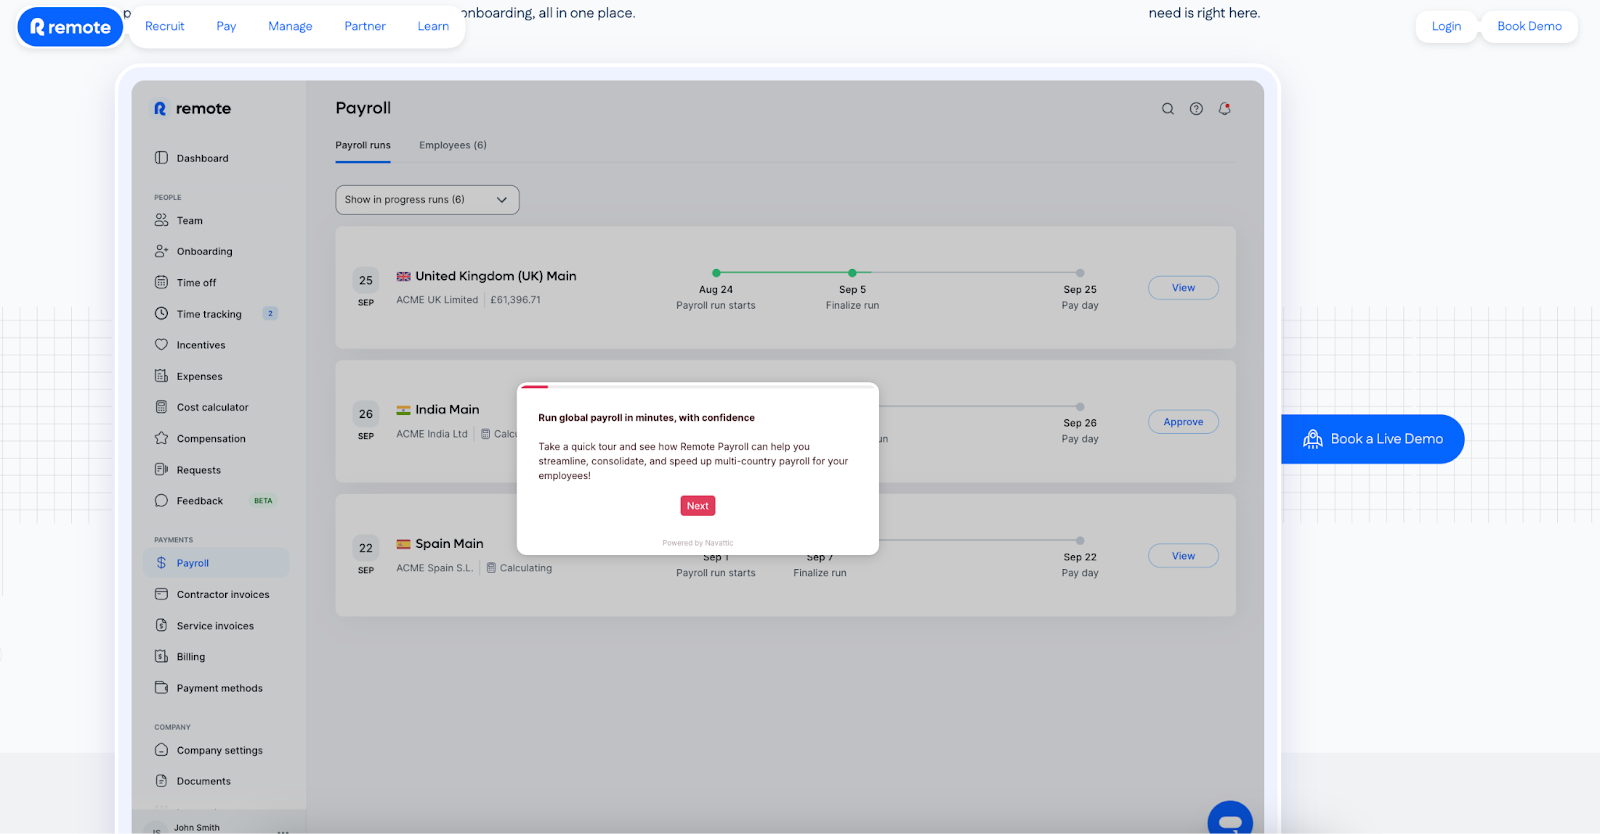Open the Learn menu
The image size is (1600, 834).
pyautogui.click(x=433, y=27)
